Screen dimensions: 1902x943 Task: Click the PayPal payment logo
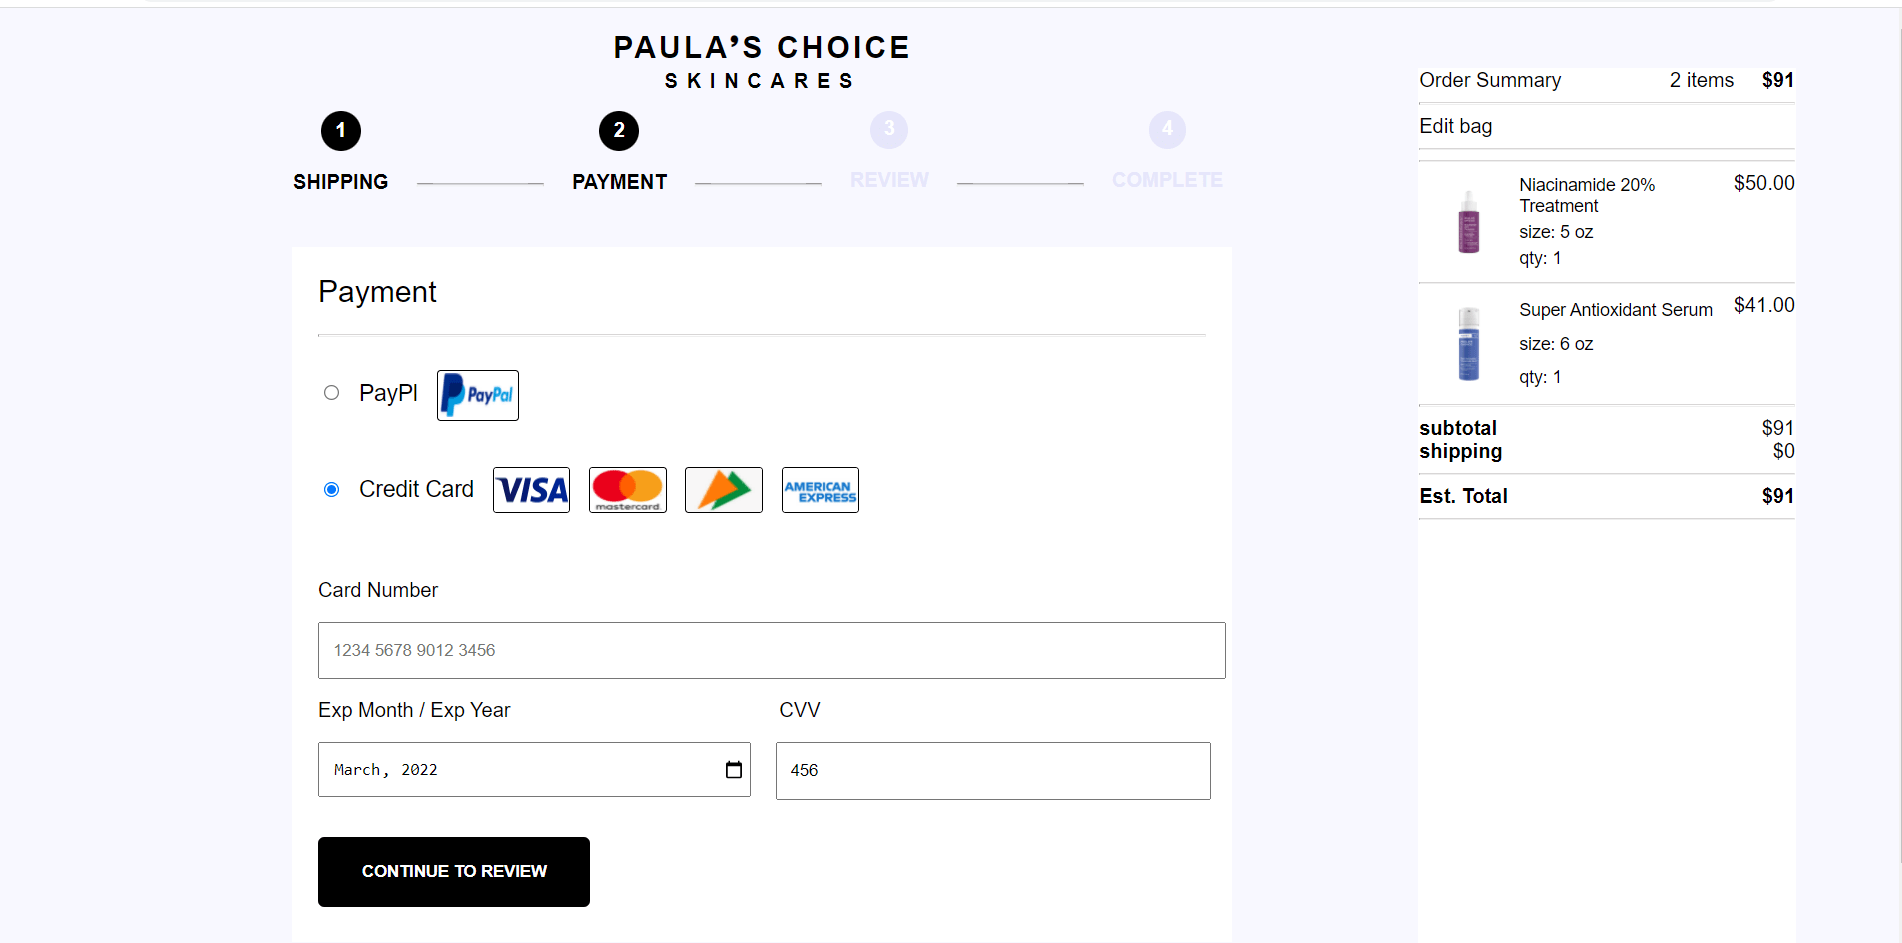(477, 395)
